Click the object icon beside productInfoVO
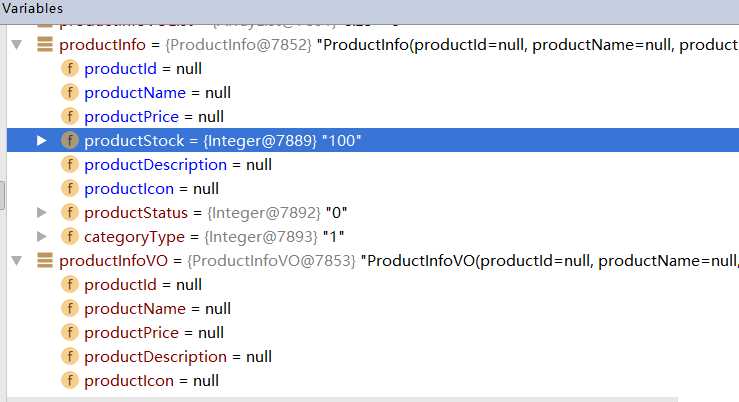Image resolution: width=739 pixels, height=402 pixels. pyautogui.click(x=45, y=260)
